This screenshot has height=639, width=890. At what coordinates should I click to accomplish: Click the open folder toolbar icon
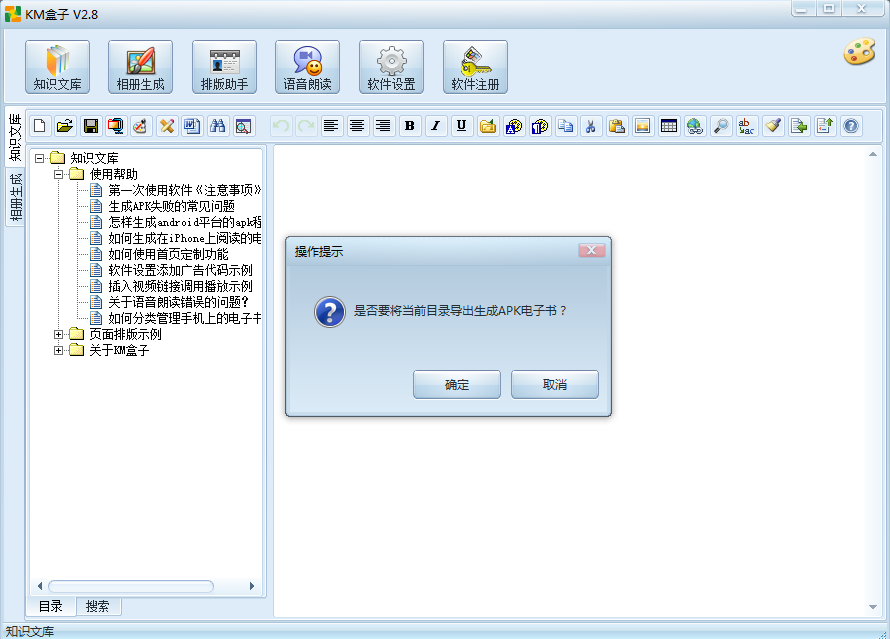tap(65, 126)
